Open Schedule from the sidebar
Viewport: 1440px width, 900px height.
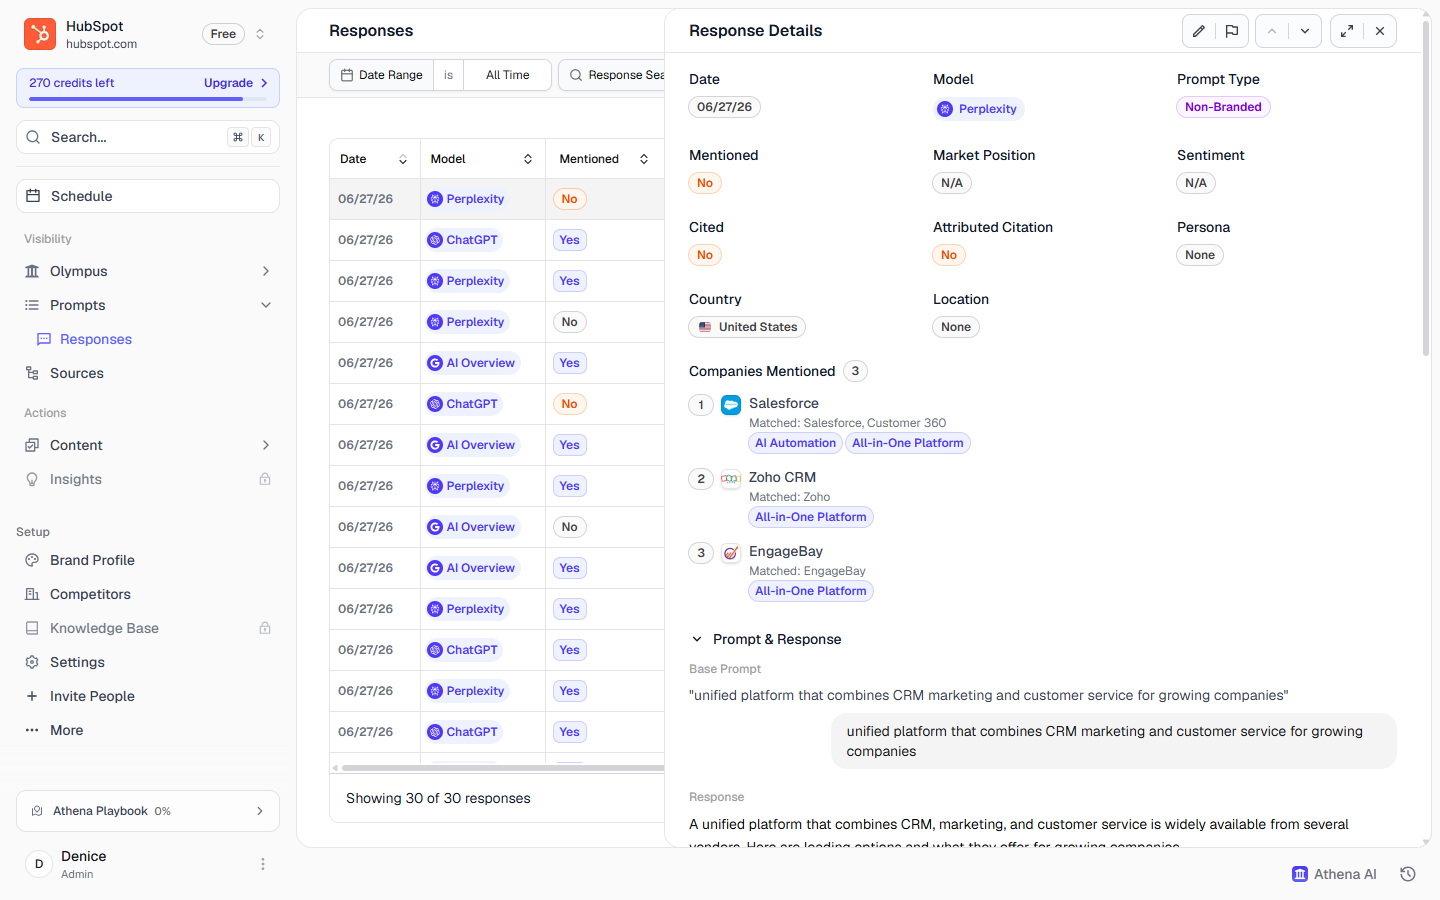click(x=148, y=196)
